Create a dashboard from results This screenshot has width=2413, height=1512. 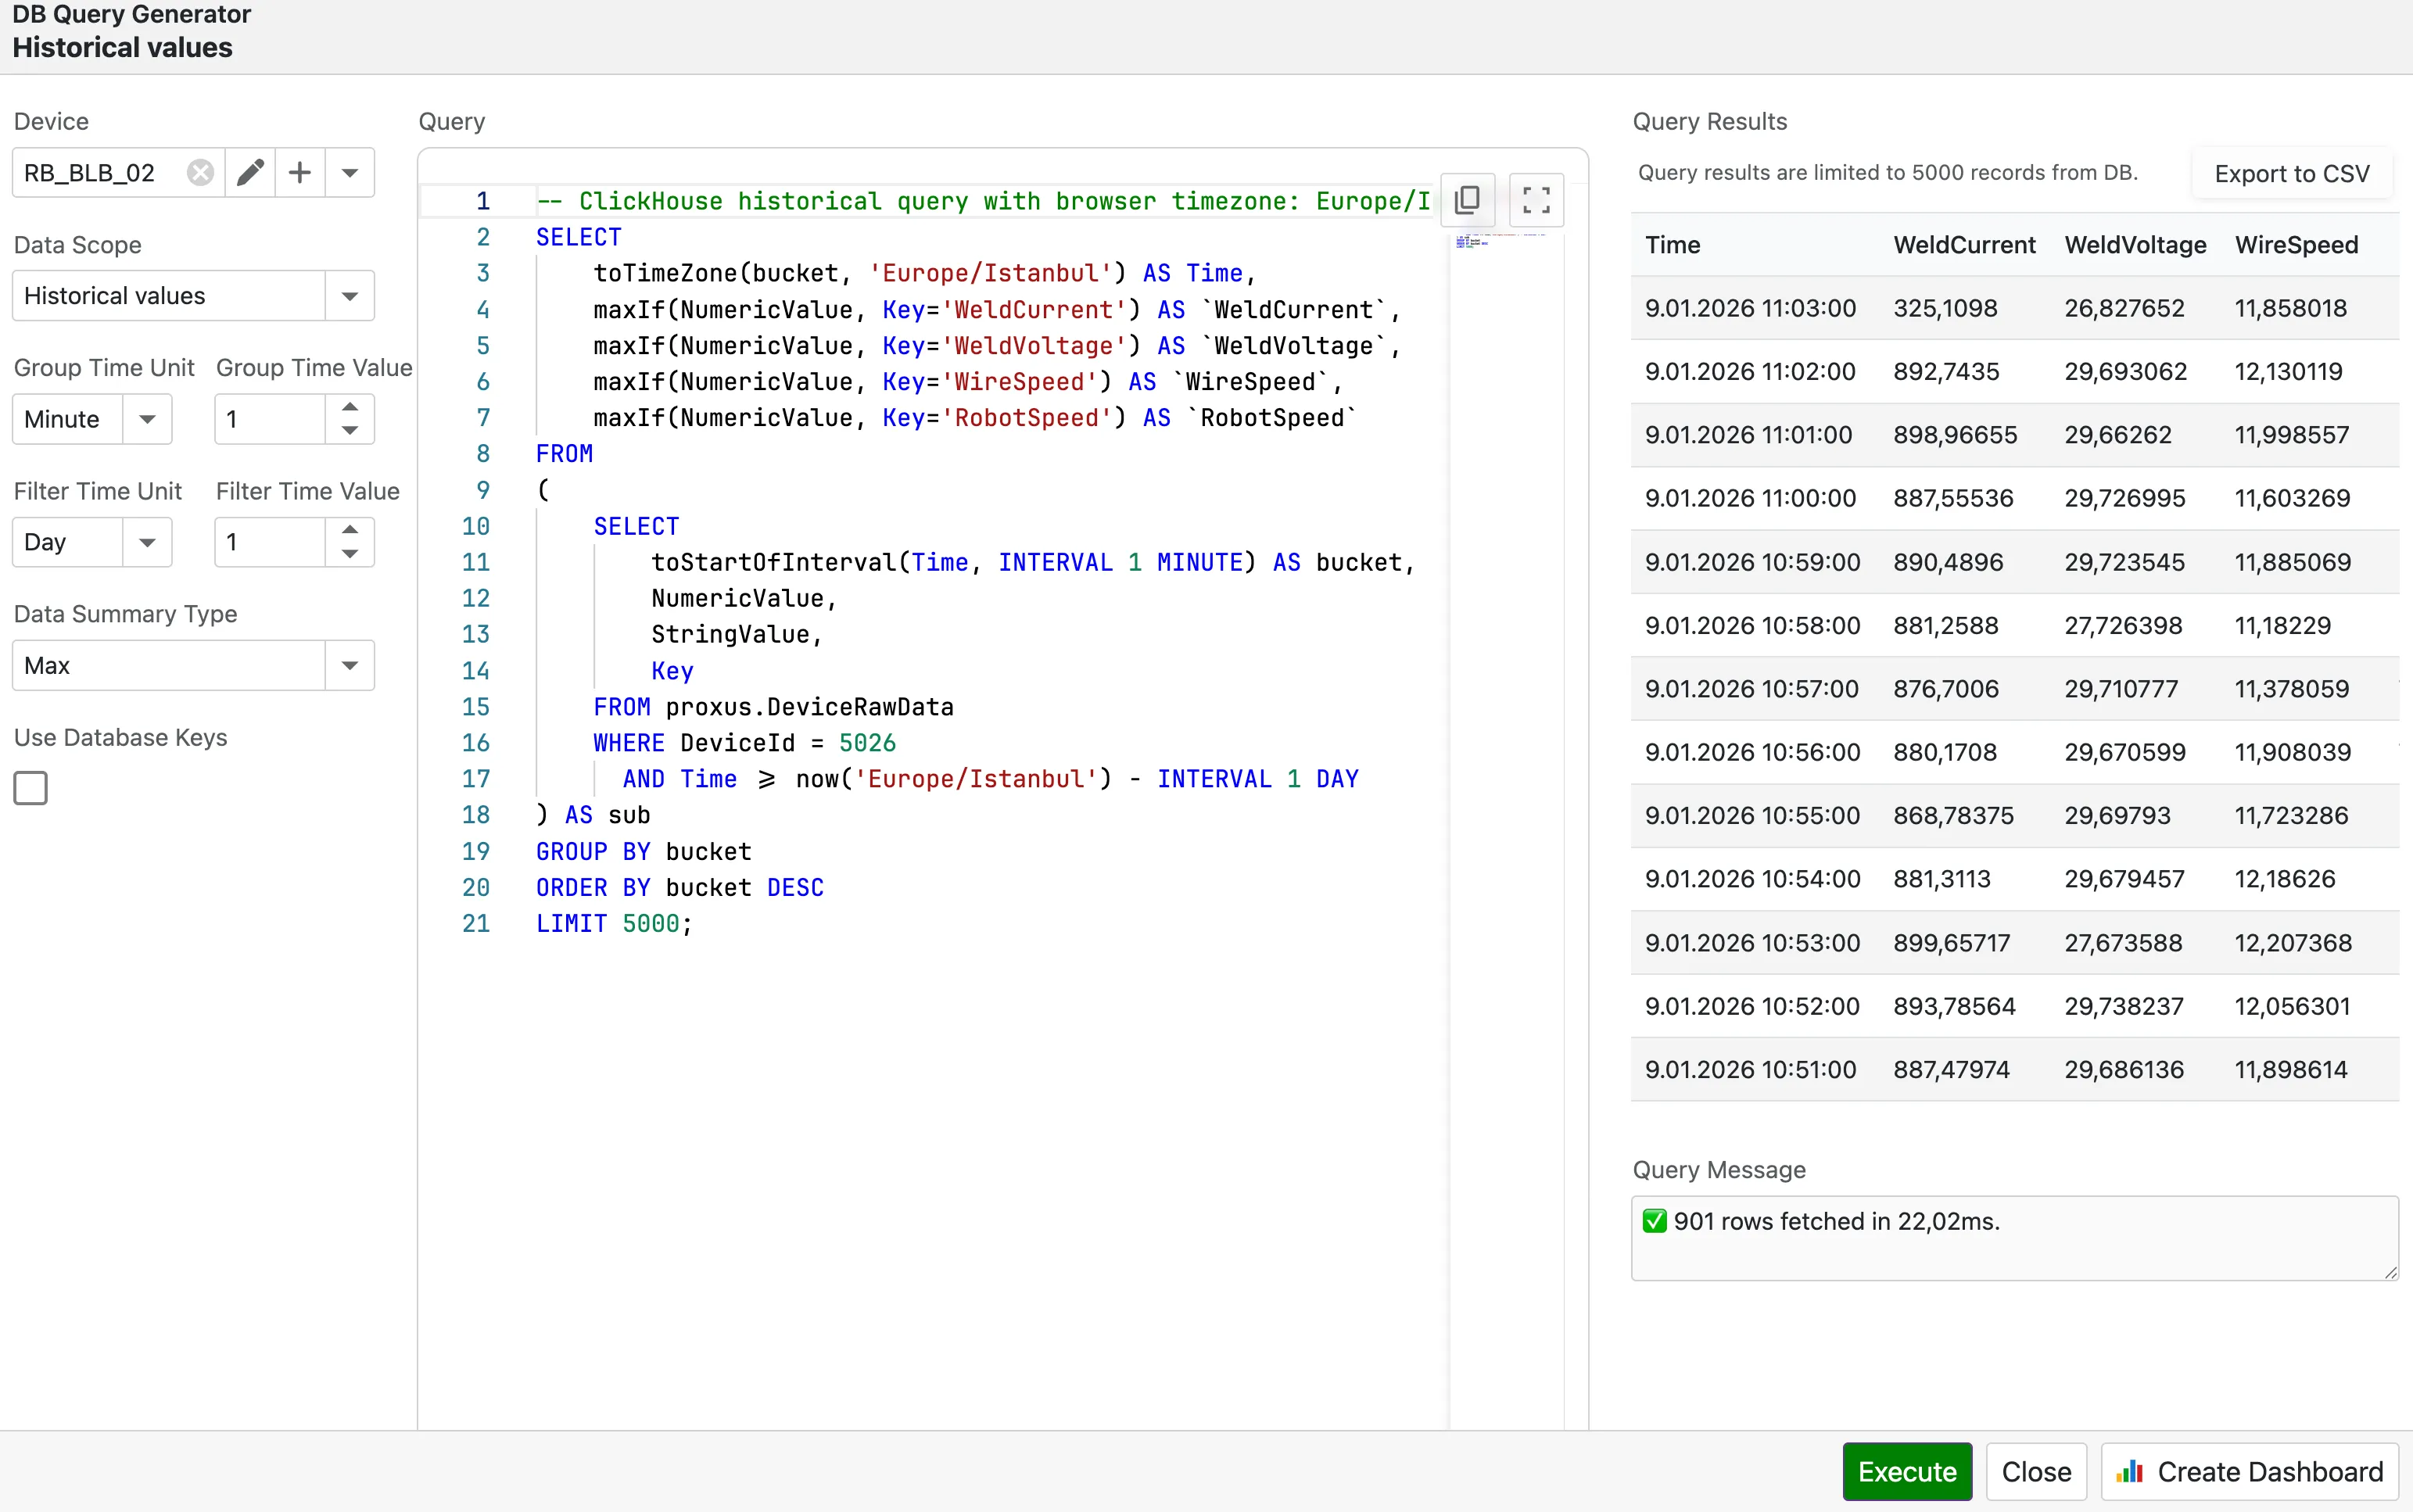2250,1471
